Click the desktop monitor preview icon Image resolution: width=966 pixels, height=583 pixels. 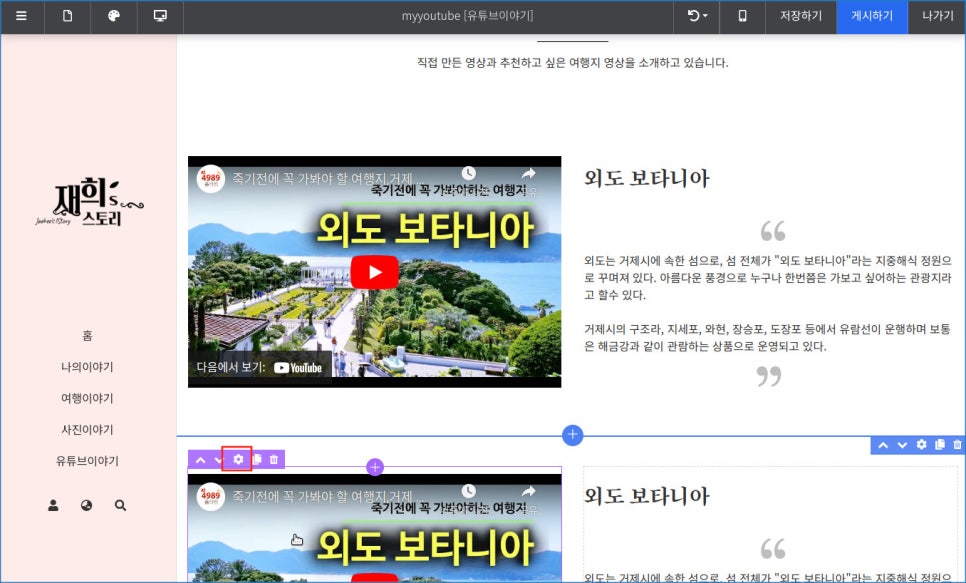click(x=160, y=17)
